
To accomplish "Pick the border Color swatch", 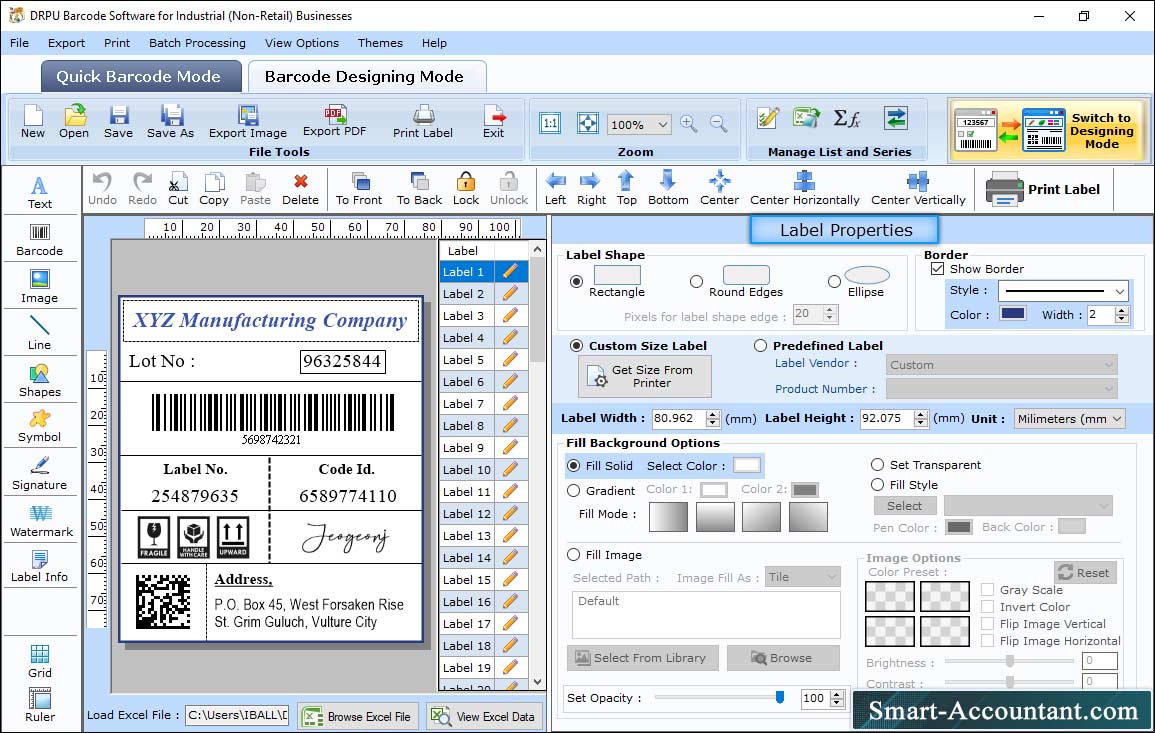I will [1012, 314].
